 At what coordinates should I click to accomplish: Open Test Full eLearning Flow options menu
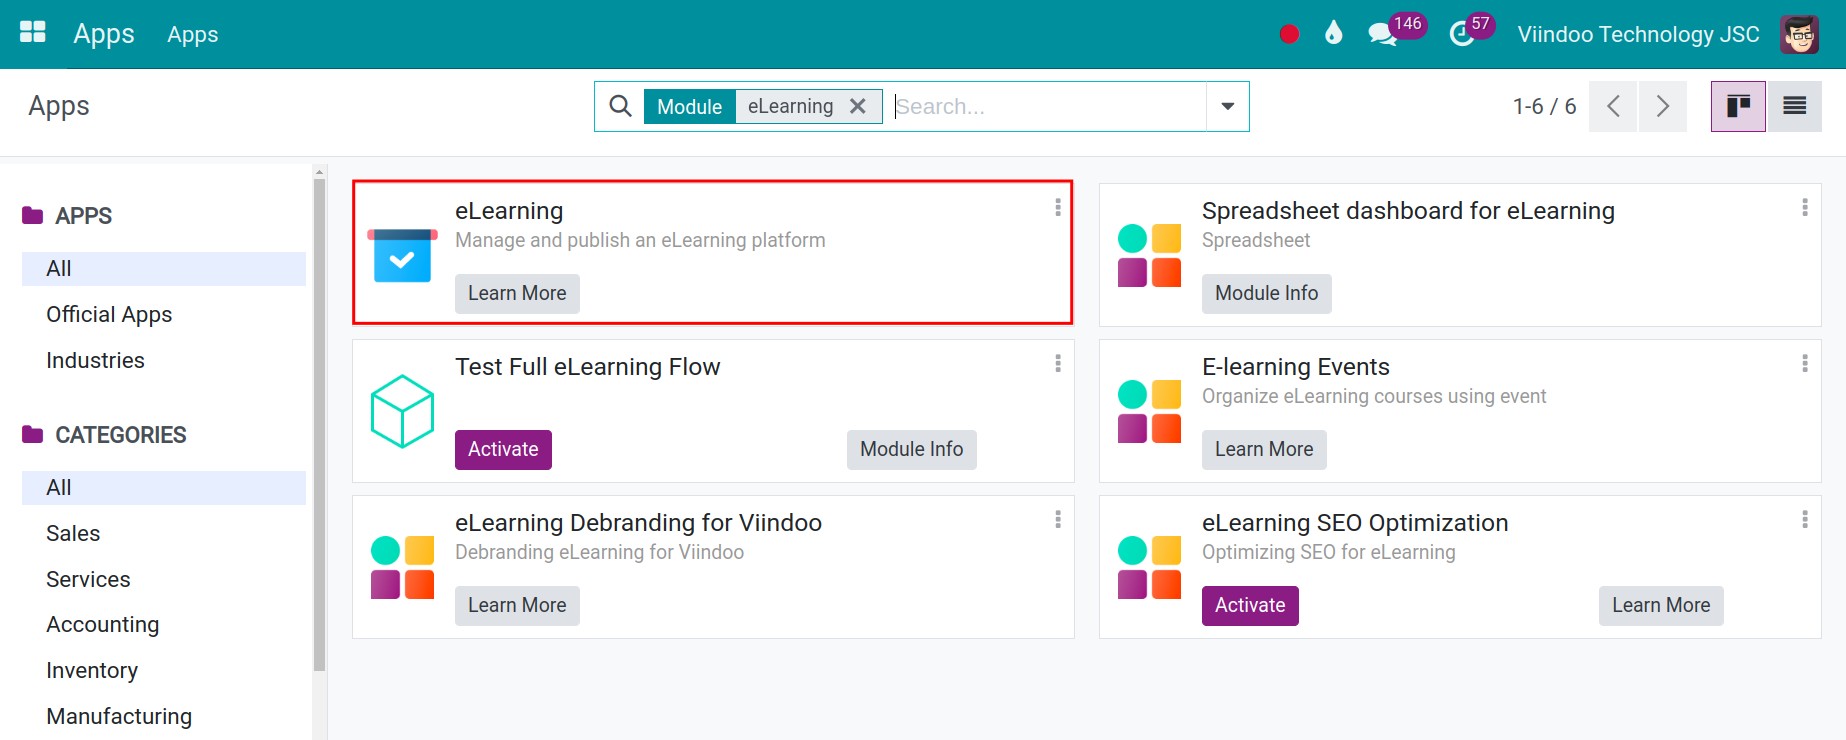pyautogui.click(x=1057, y=363)
